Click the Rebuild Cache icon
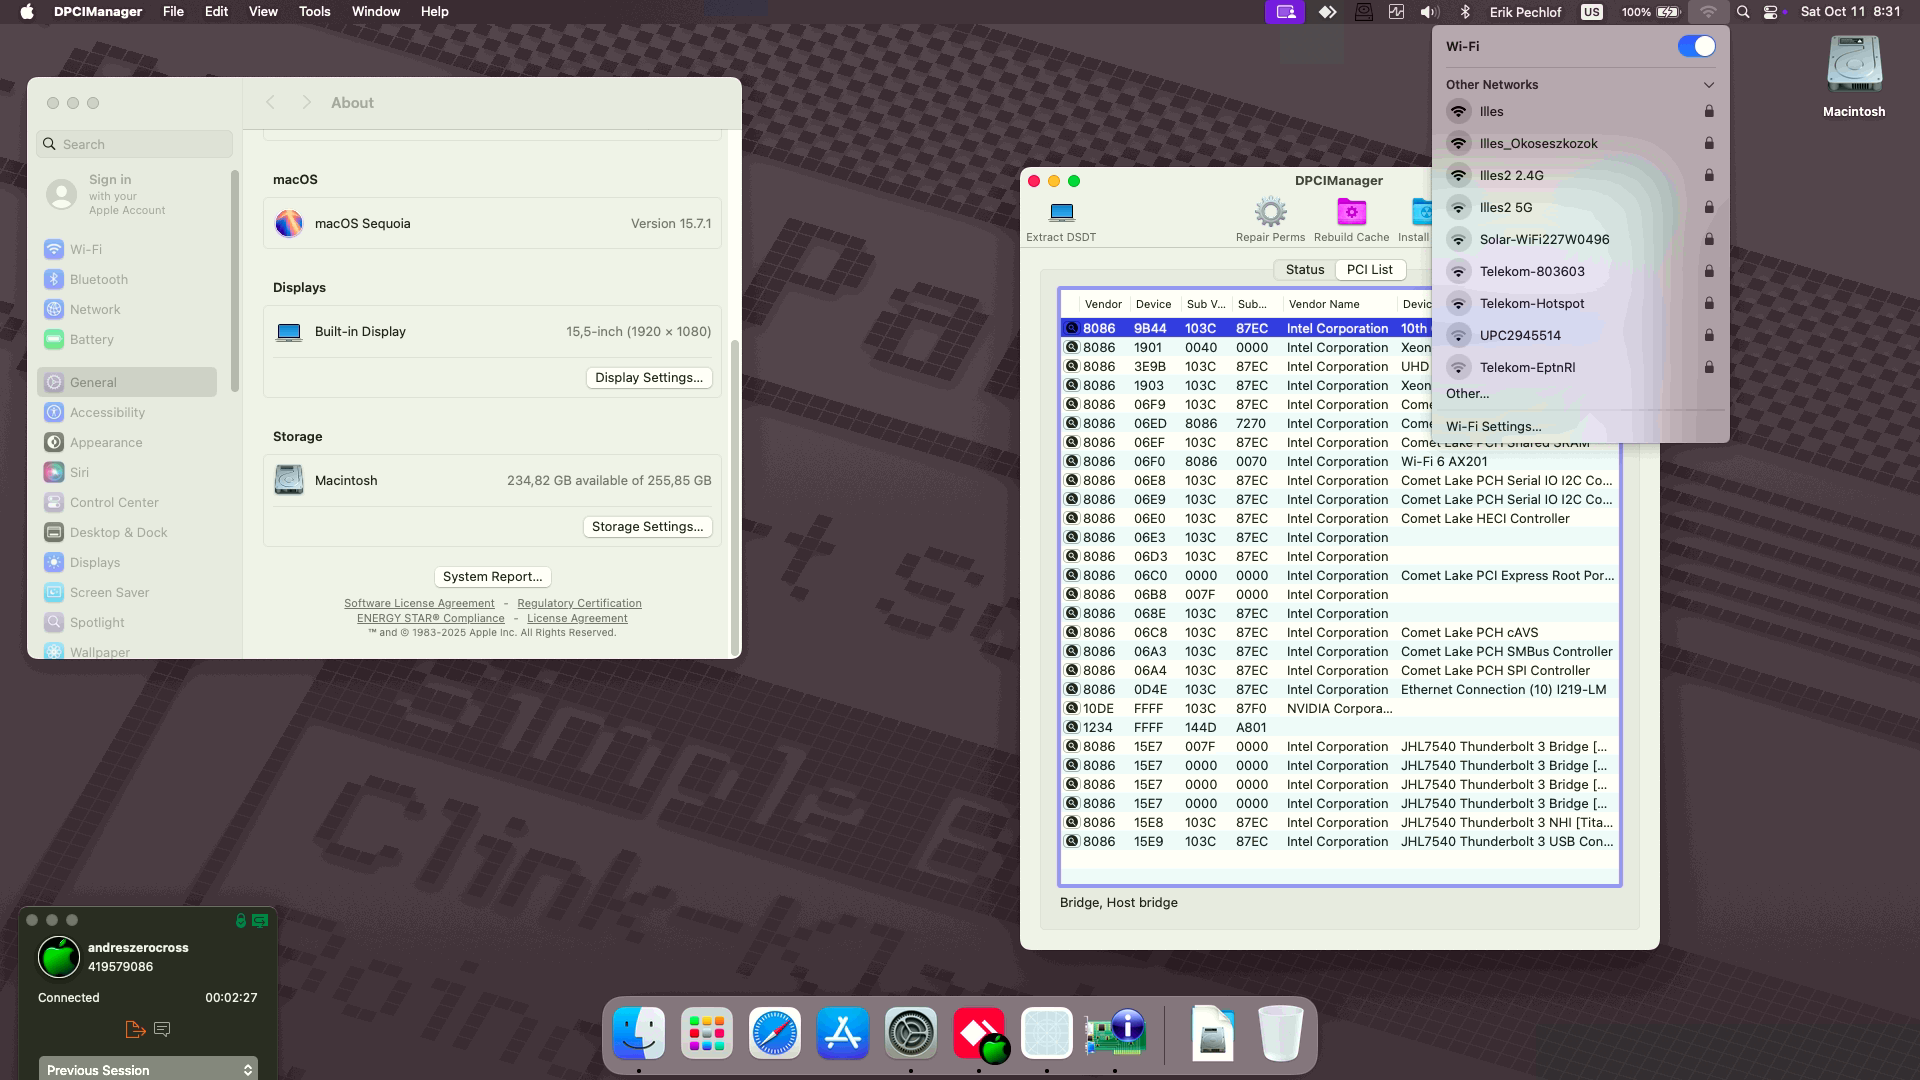Image resolution: width=1920 pixels, height=1080 pixels. coord(1351,212)
